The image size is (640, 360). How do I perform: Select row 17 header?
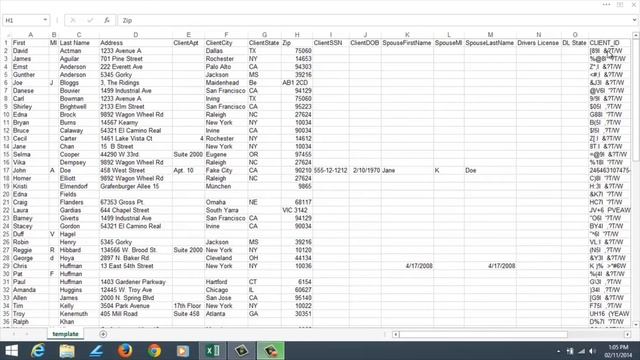point(6,170)
